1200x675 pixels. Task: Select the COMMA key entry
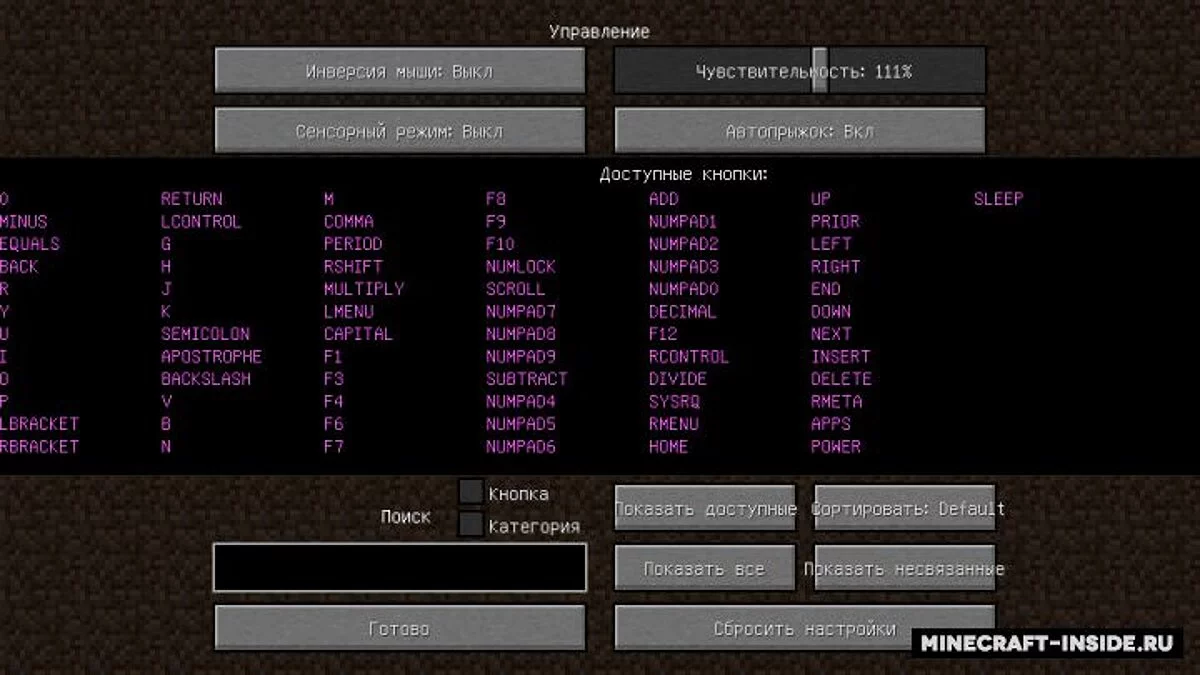(349, 222)
